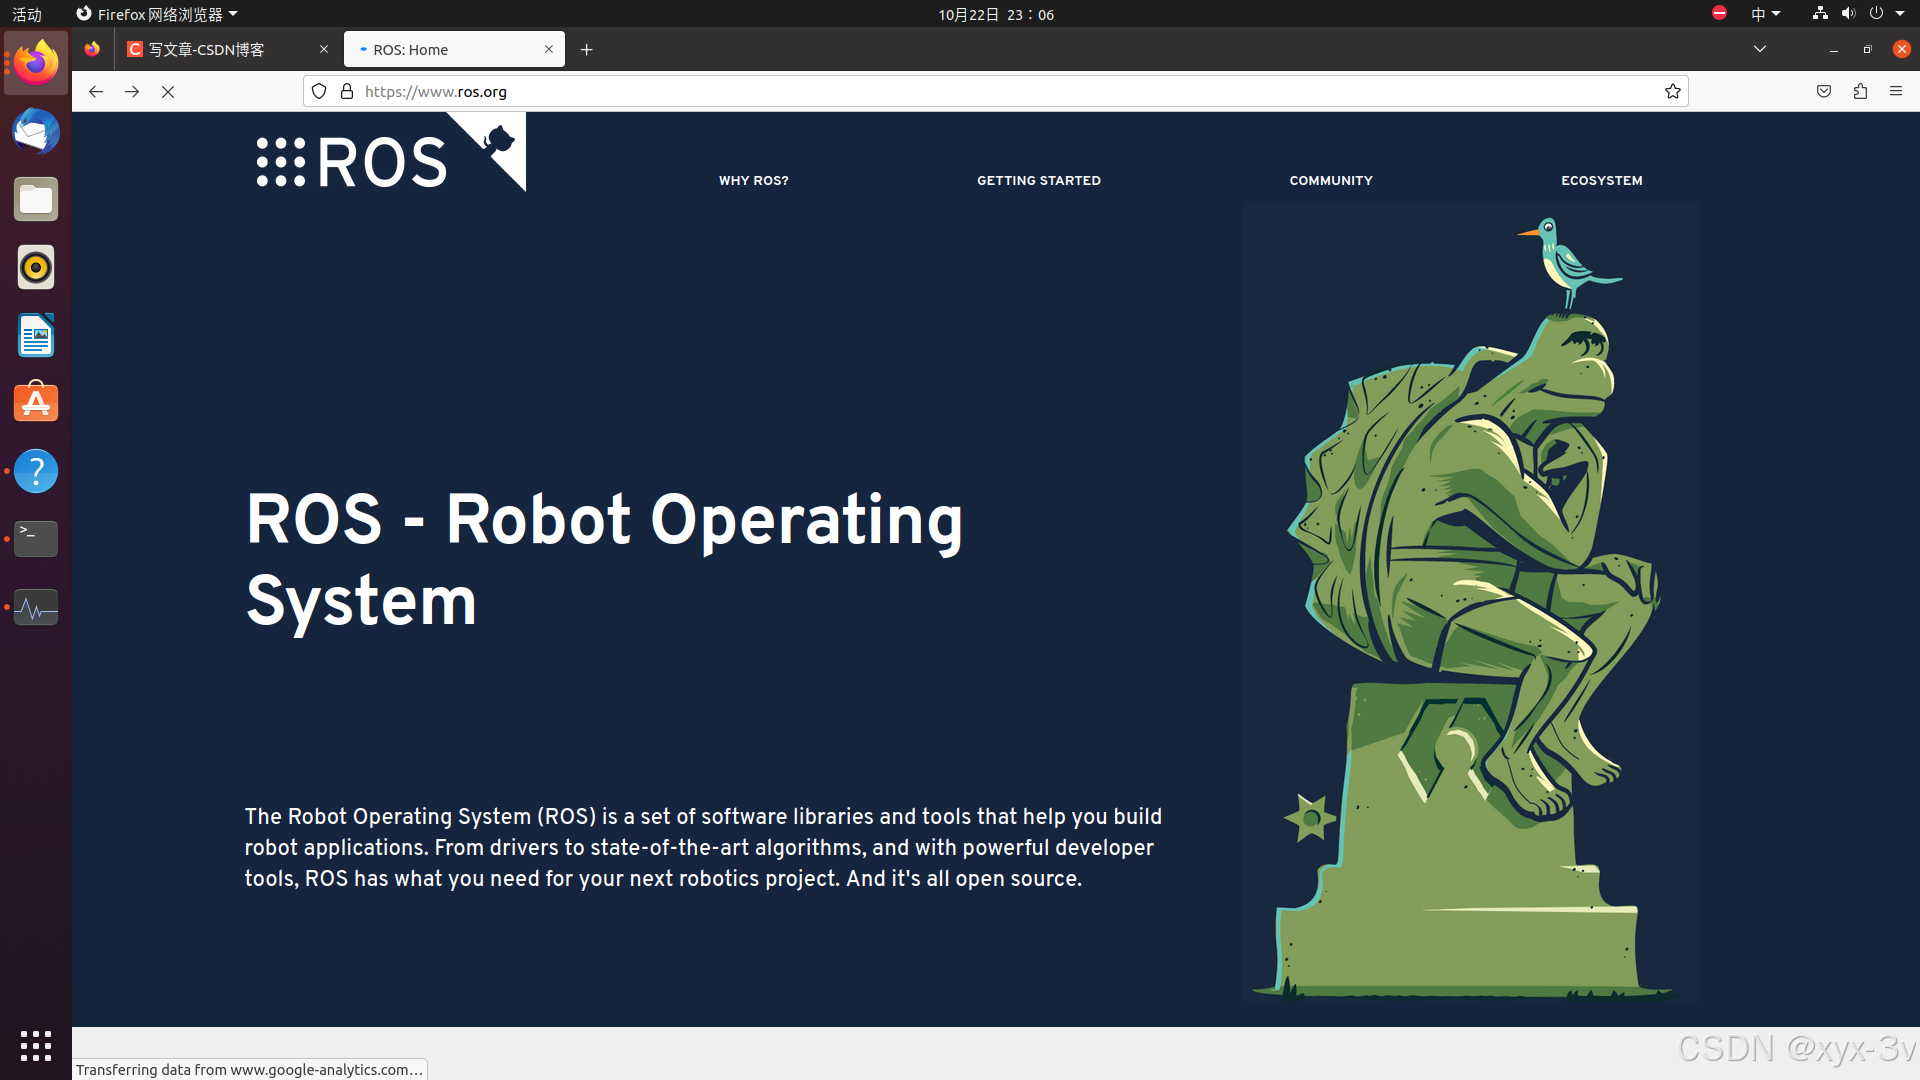The width and height of the screenshot is (1920, 1080).
Task: Click the 活动 Activities button
Action: (x=27, y=14)
